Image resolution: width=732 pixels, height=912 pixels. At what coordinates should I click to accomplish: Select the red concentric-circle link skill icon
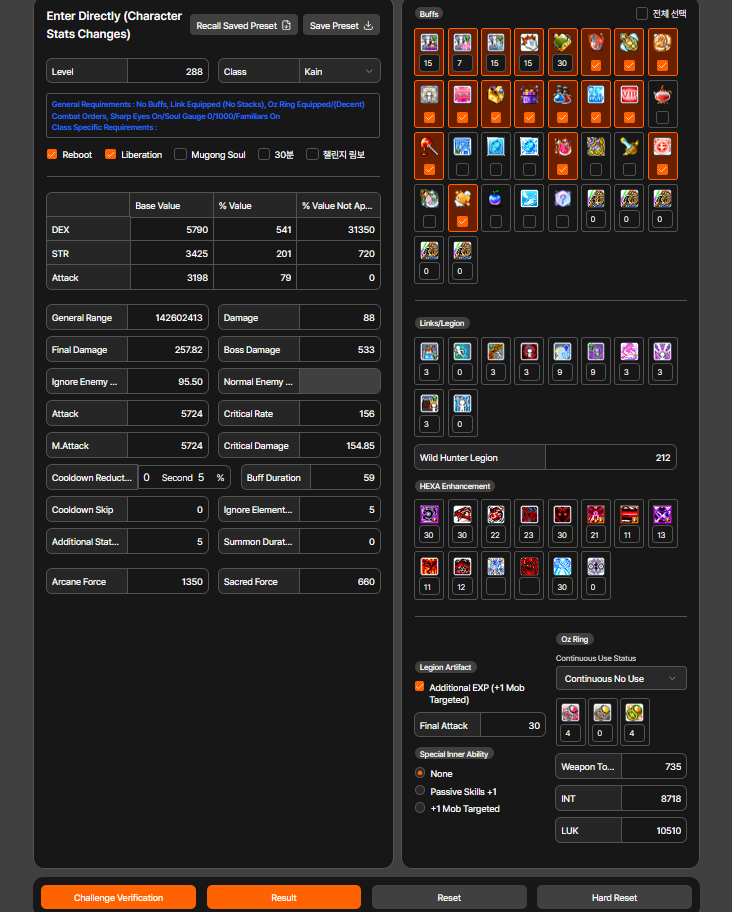click(529, 351)
